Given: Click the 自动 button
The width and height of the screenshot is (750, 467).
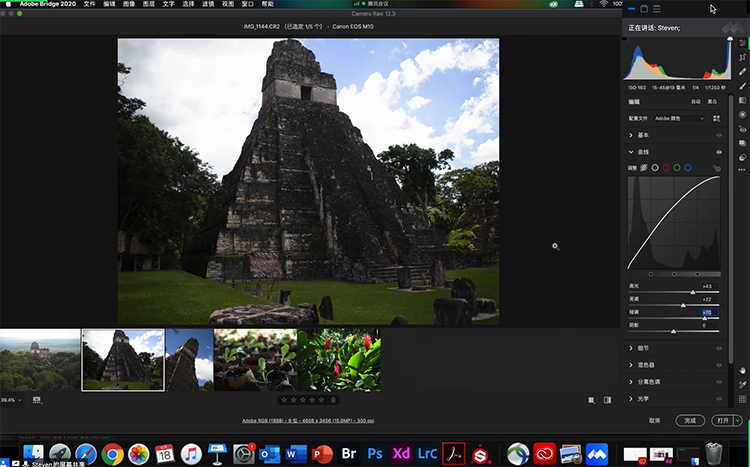Looking at the screenshot, I should coord(695,102).
